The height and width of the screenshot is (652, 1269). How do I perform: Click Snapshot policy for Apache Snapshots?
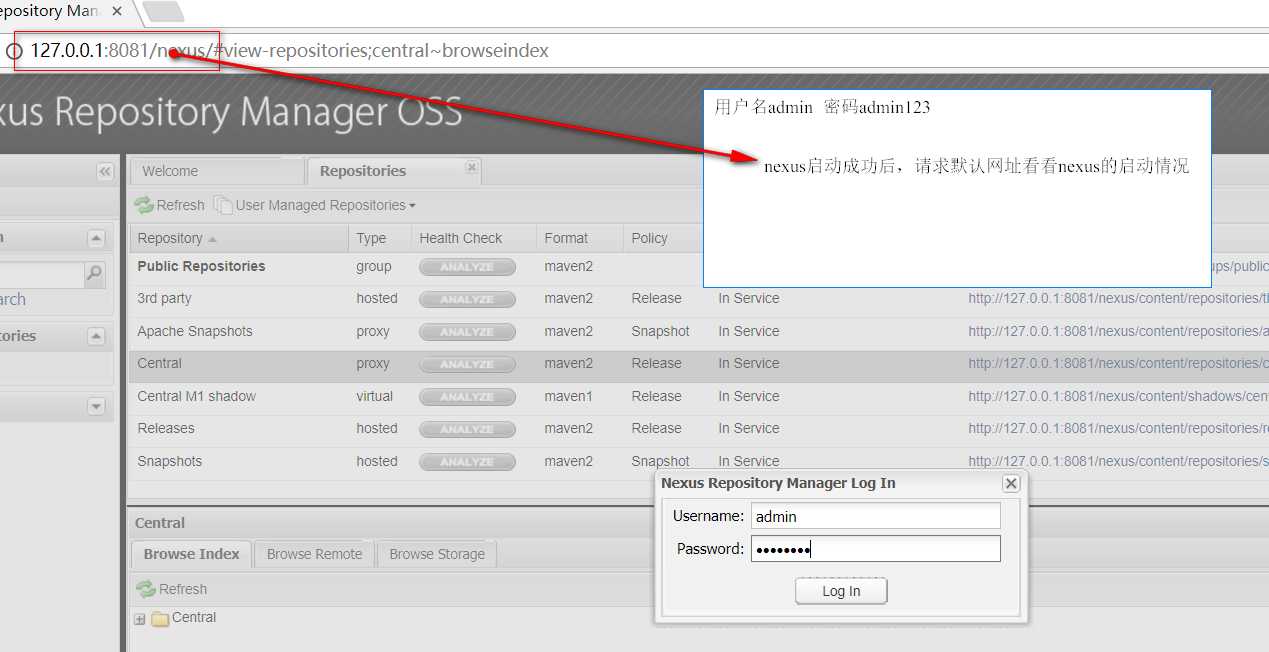[x=660, y=331]
